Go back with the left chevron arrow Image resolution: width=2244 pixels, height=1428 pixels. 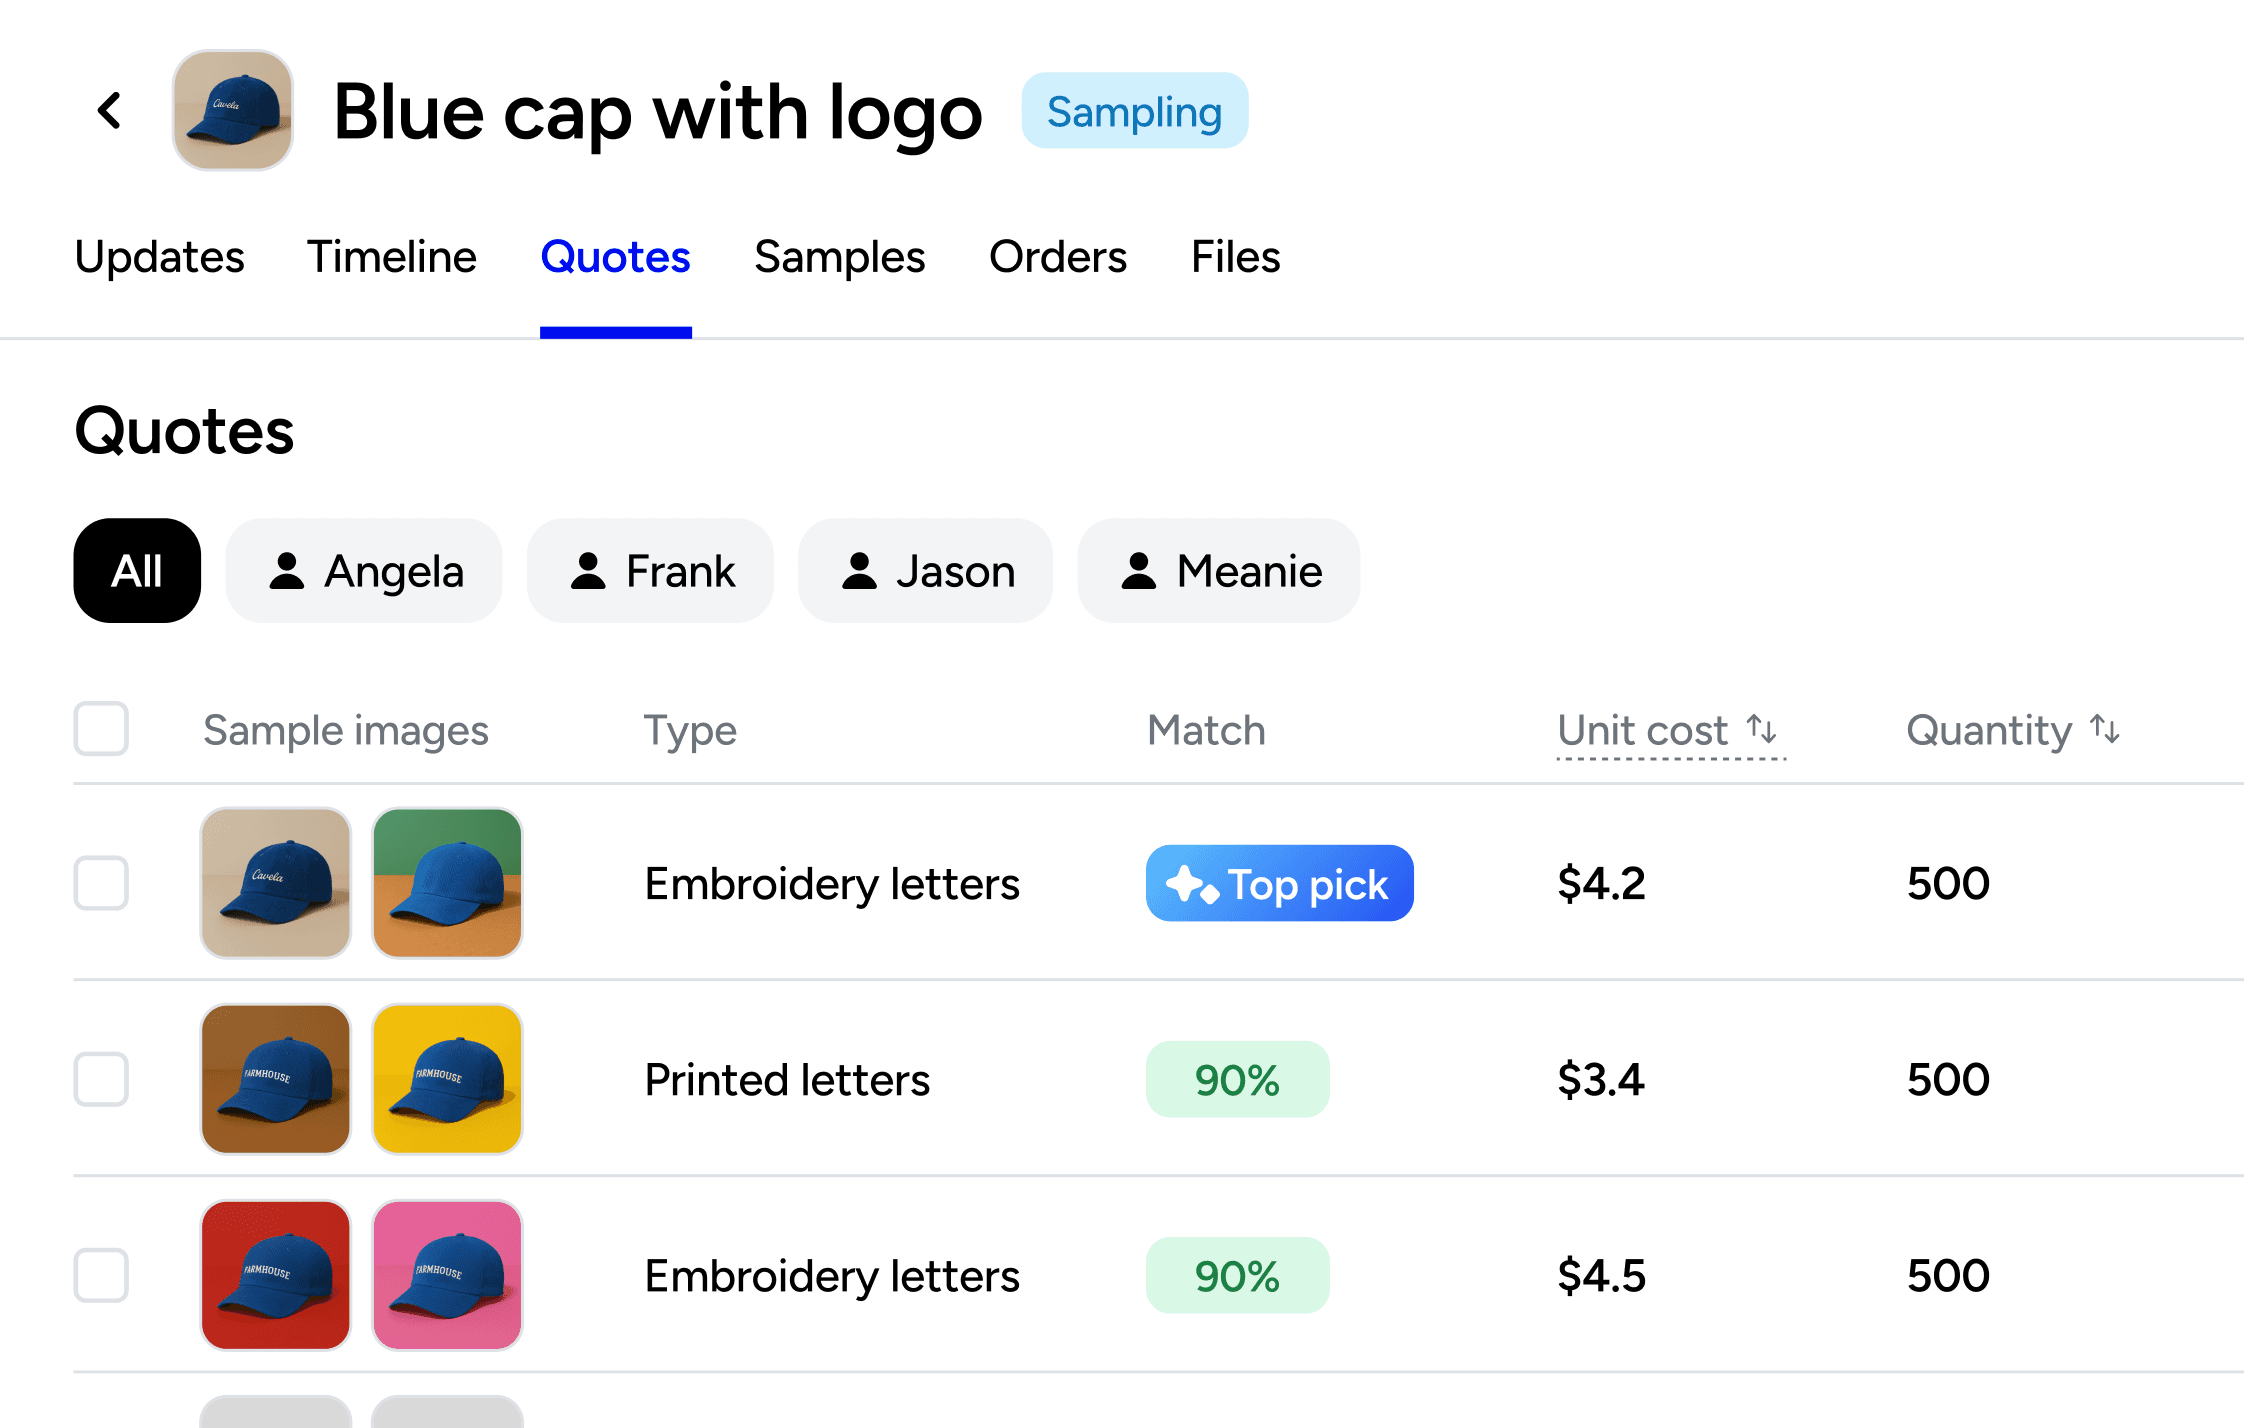coord(110,110)
